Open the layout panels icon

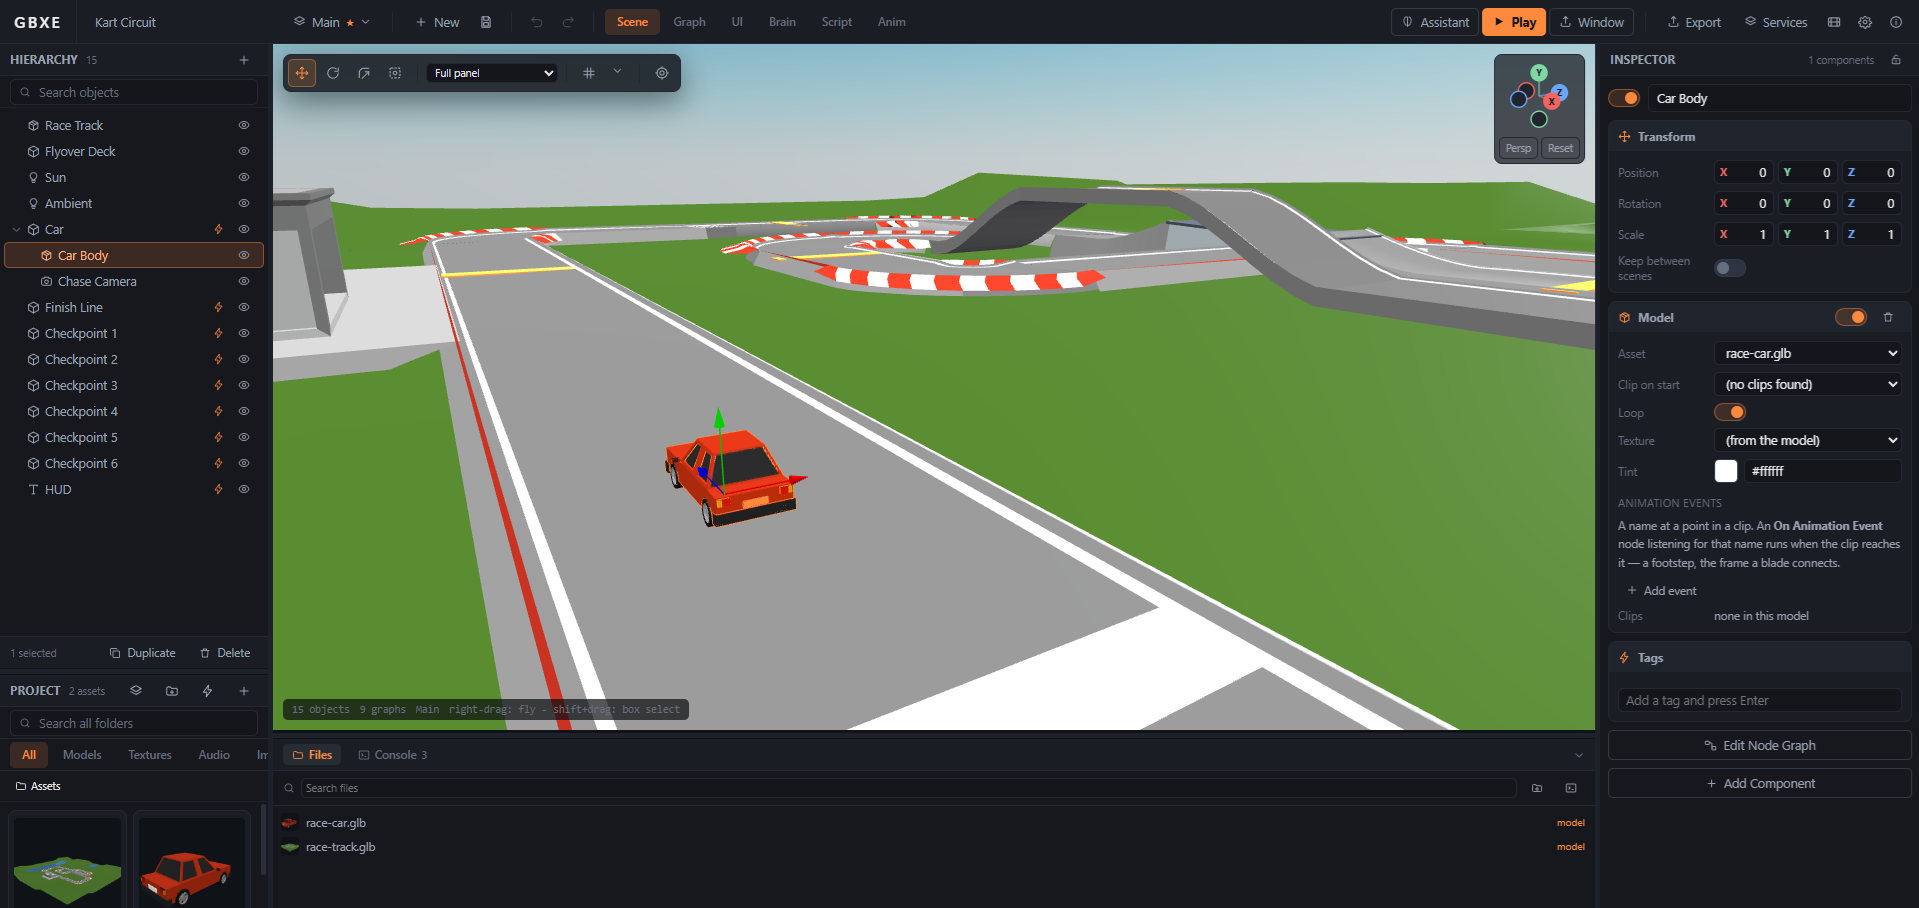click(1834, 22)
